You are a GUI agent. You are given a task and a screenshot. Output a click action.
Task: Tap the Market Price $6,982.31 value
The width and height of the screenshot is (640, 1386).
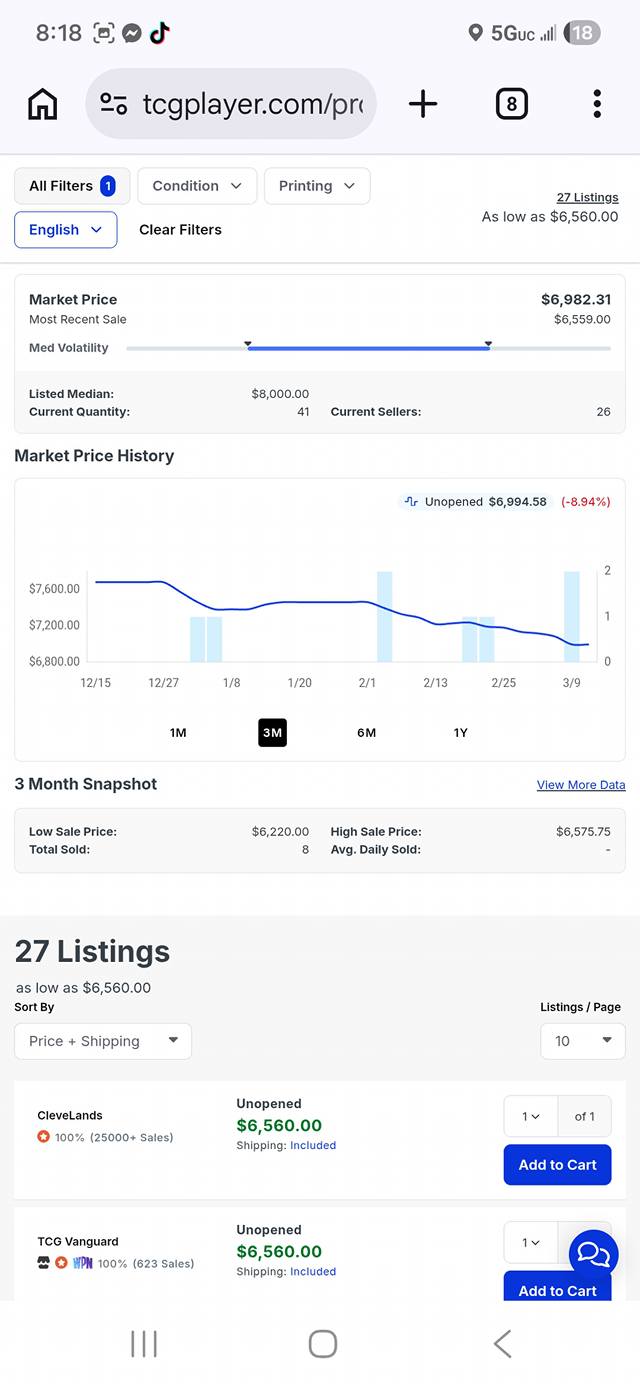point(576,299)
